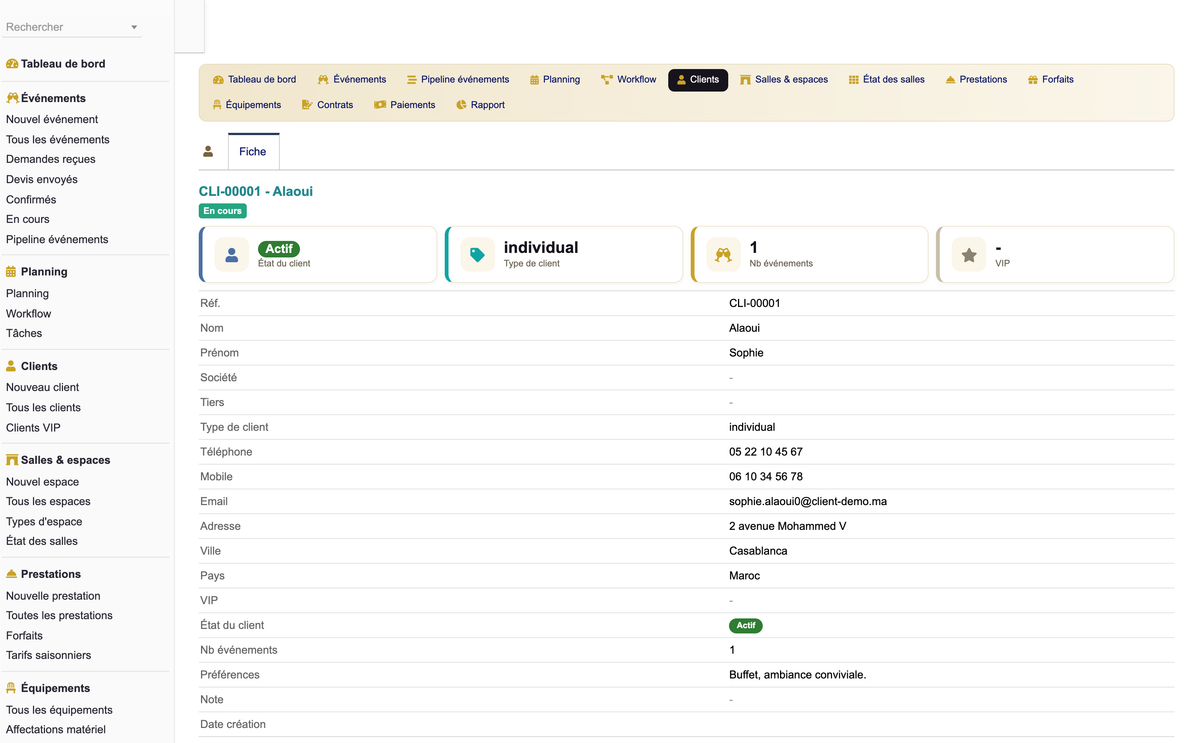The image size is (1200, 743).
Task: Open Contrats in the top toolbar
Action: point(327,105)
